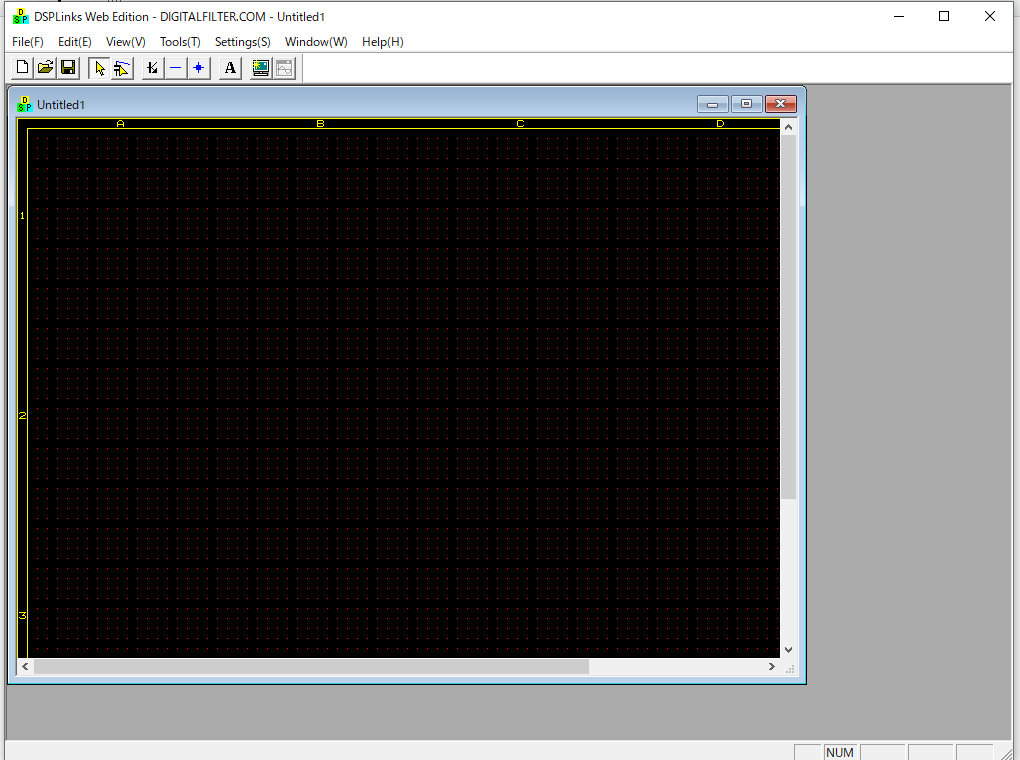Viewport: 1020px width, 760px height.
Task: Click the New document icon
Action: (x=23, y=68)
